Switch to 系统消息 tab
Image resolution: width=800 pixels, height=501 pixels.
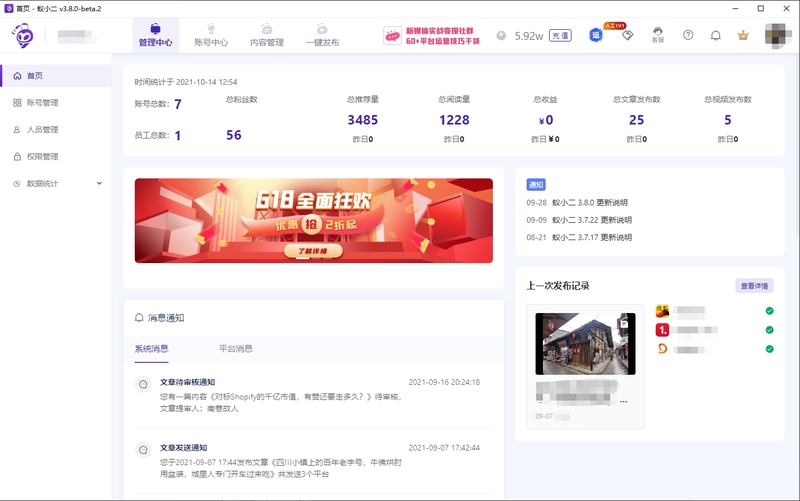[152, 349]
